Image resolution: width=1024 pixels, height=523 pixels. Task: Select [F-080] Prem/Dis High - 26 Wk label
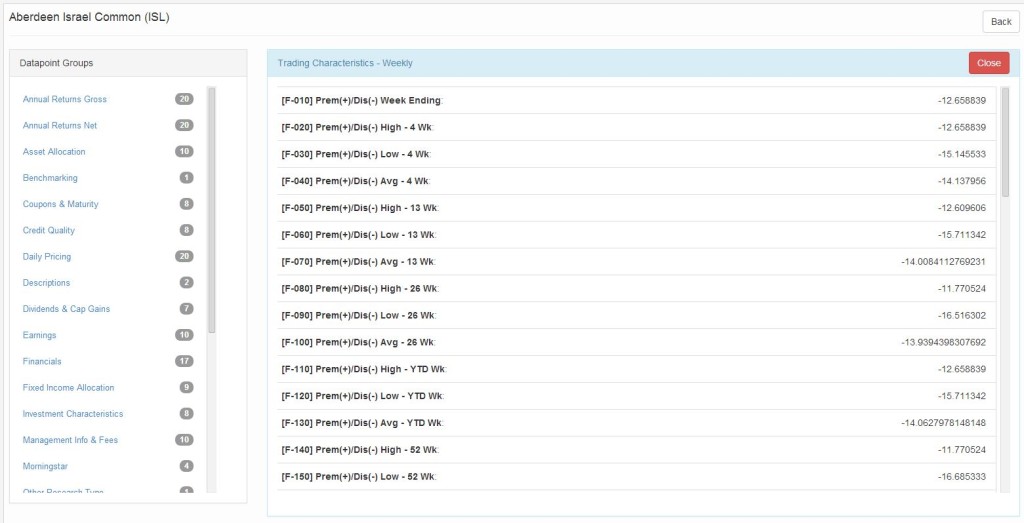tap(360, 289)
